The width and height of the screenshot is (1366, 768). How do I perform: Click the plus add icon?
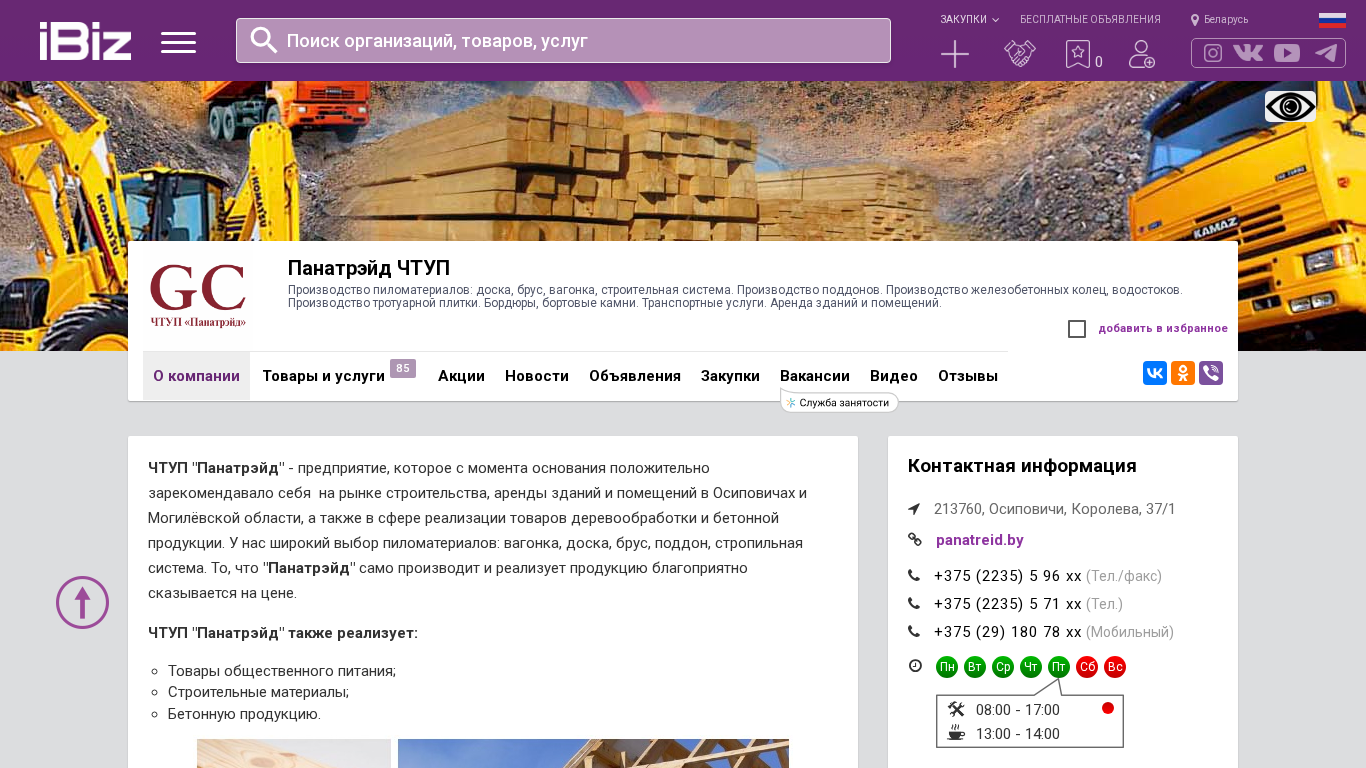[x=955, y=54]
